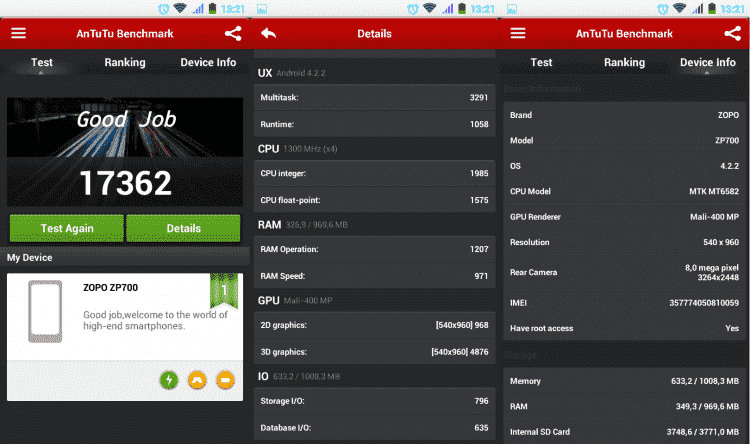Select Test tab in left screen
Viewport: 750px width, 444px height.
[42, 63]
